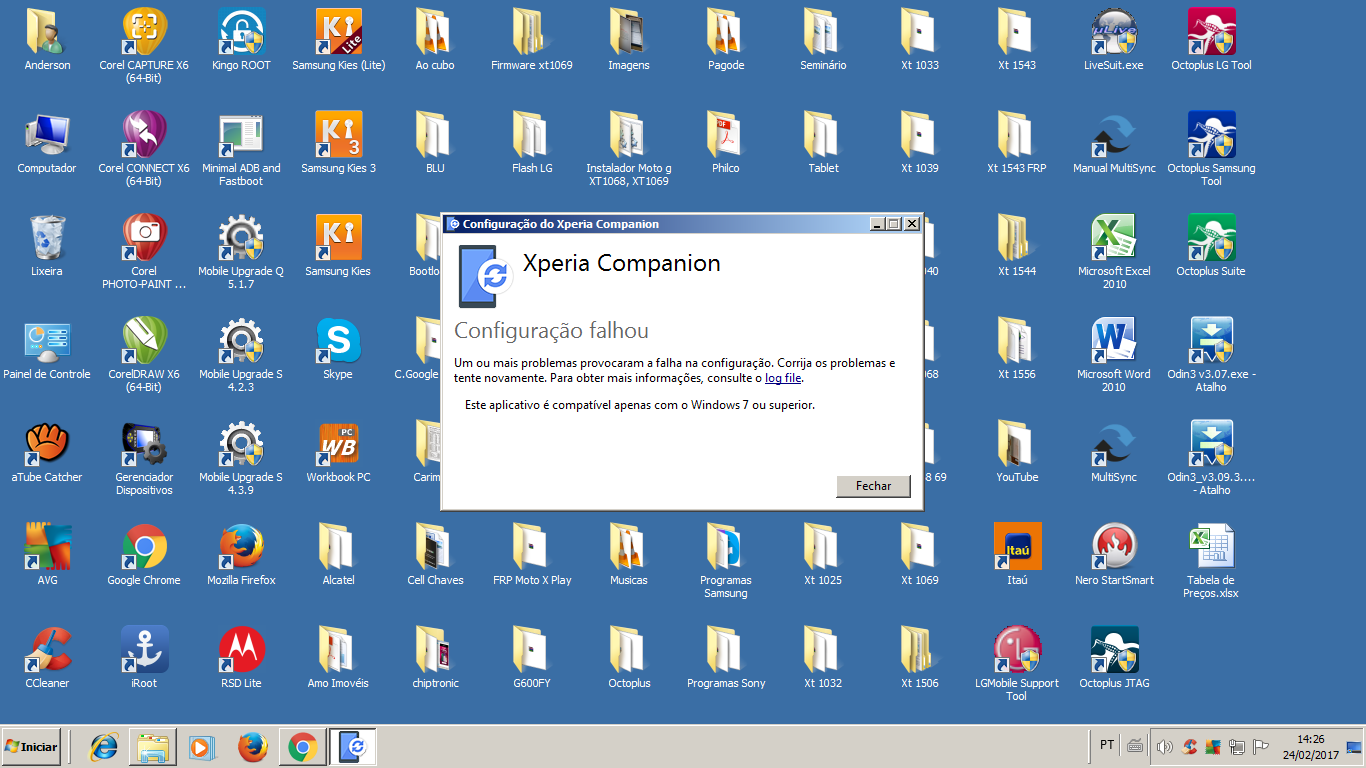Open Windows Explorer from the taskbar

(153, 747)
